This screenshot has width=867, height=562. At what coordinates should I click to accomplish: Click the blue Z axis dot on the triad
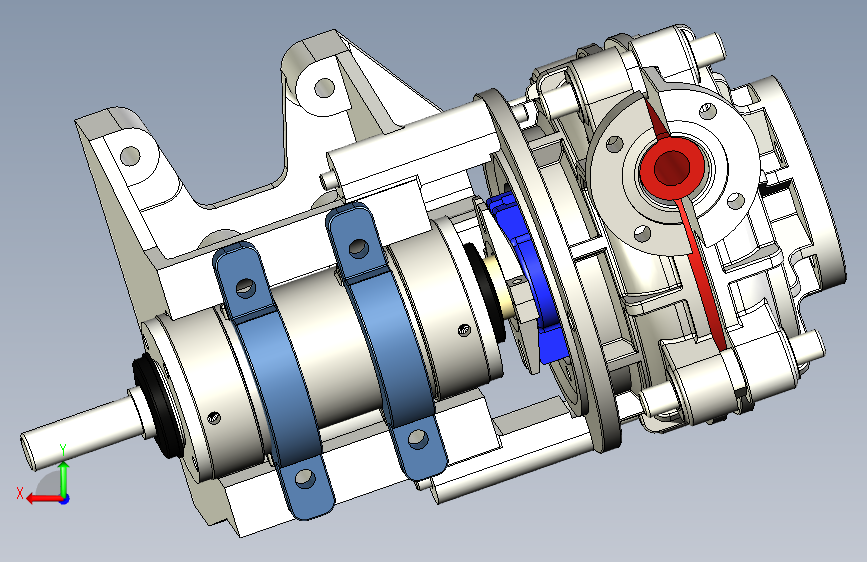(x=65, y=499)
